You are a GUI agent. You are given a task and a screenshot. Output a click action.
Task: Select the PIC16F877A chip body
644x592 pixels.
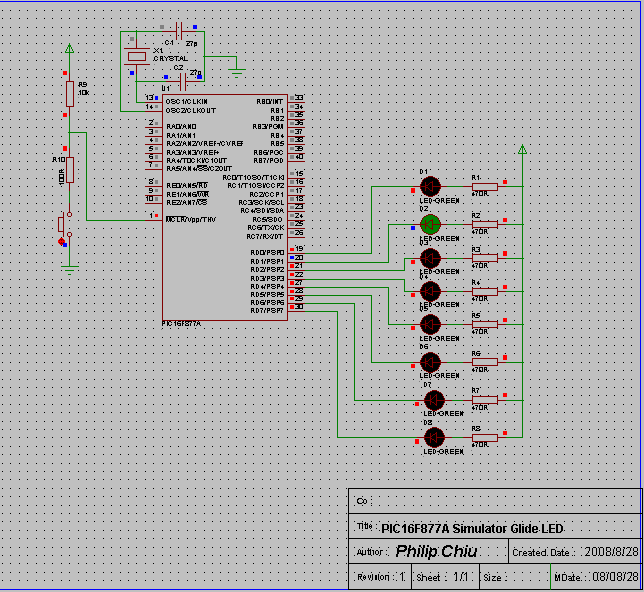point(225,207)
